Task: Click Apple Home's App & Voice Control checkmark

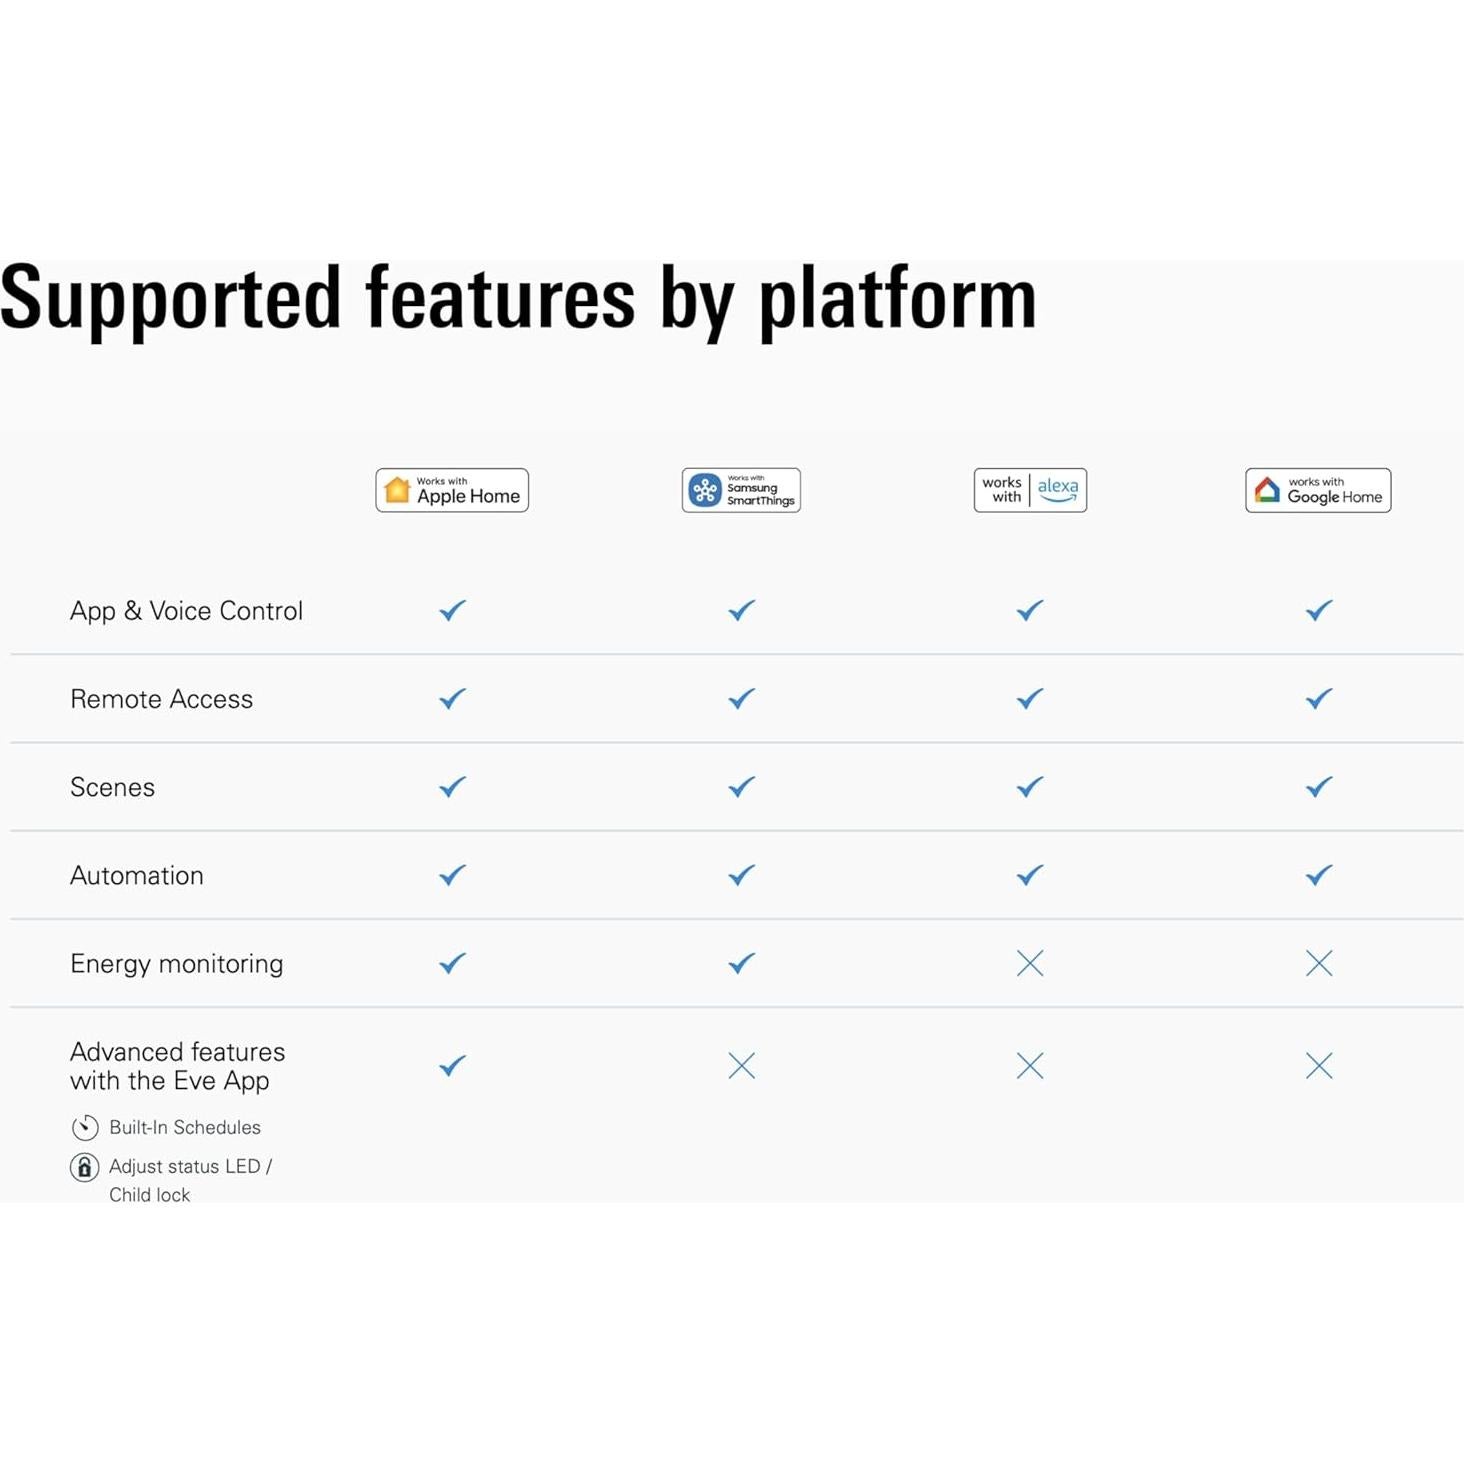Action: [453, 610]
